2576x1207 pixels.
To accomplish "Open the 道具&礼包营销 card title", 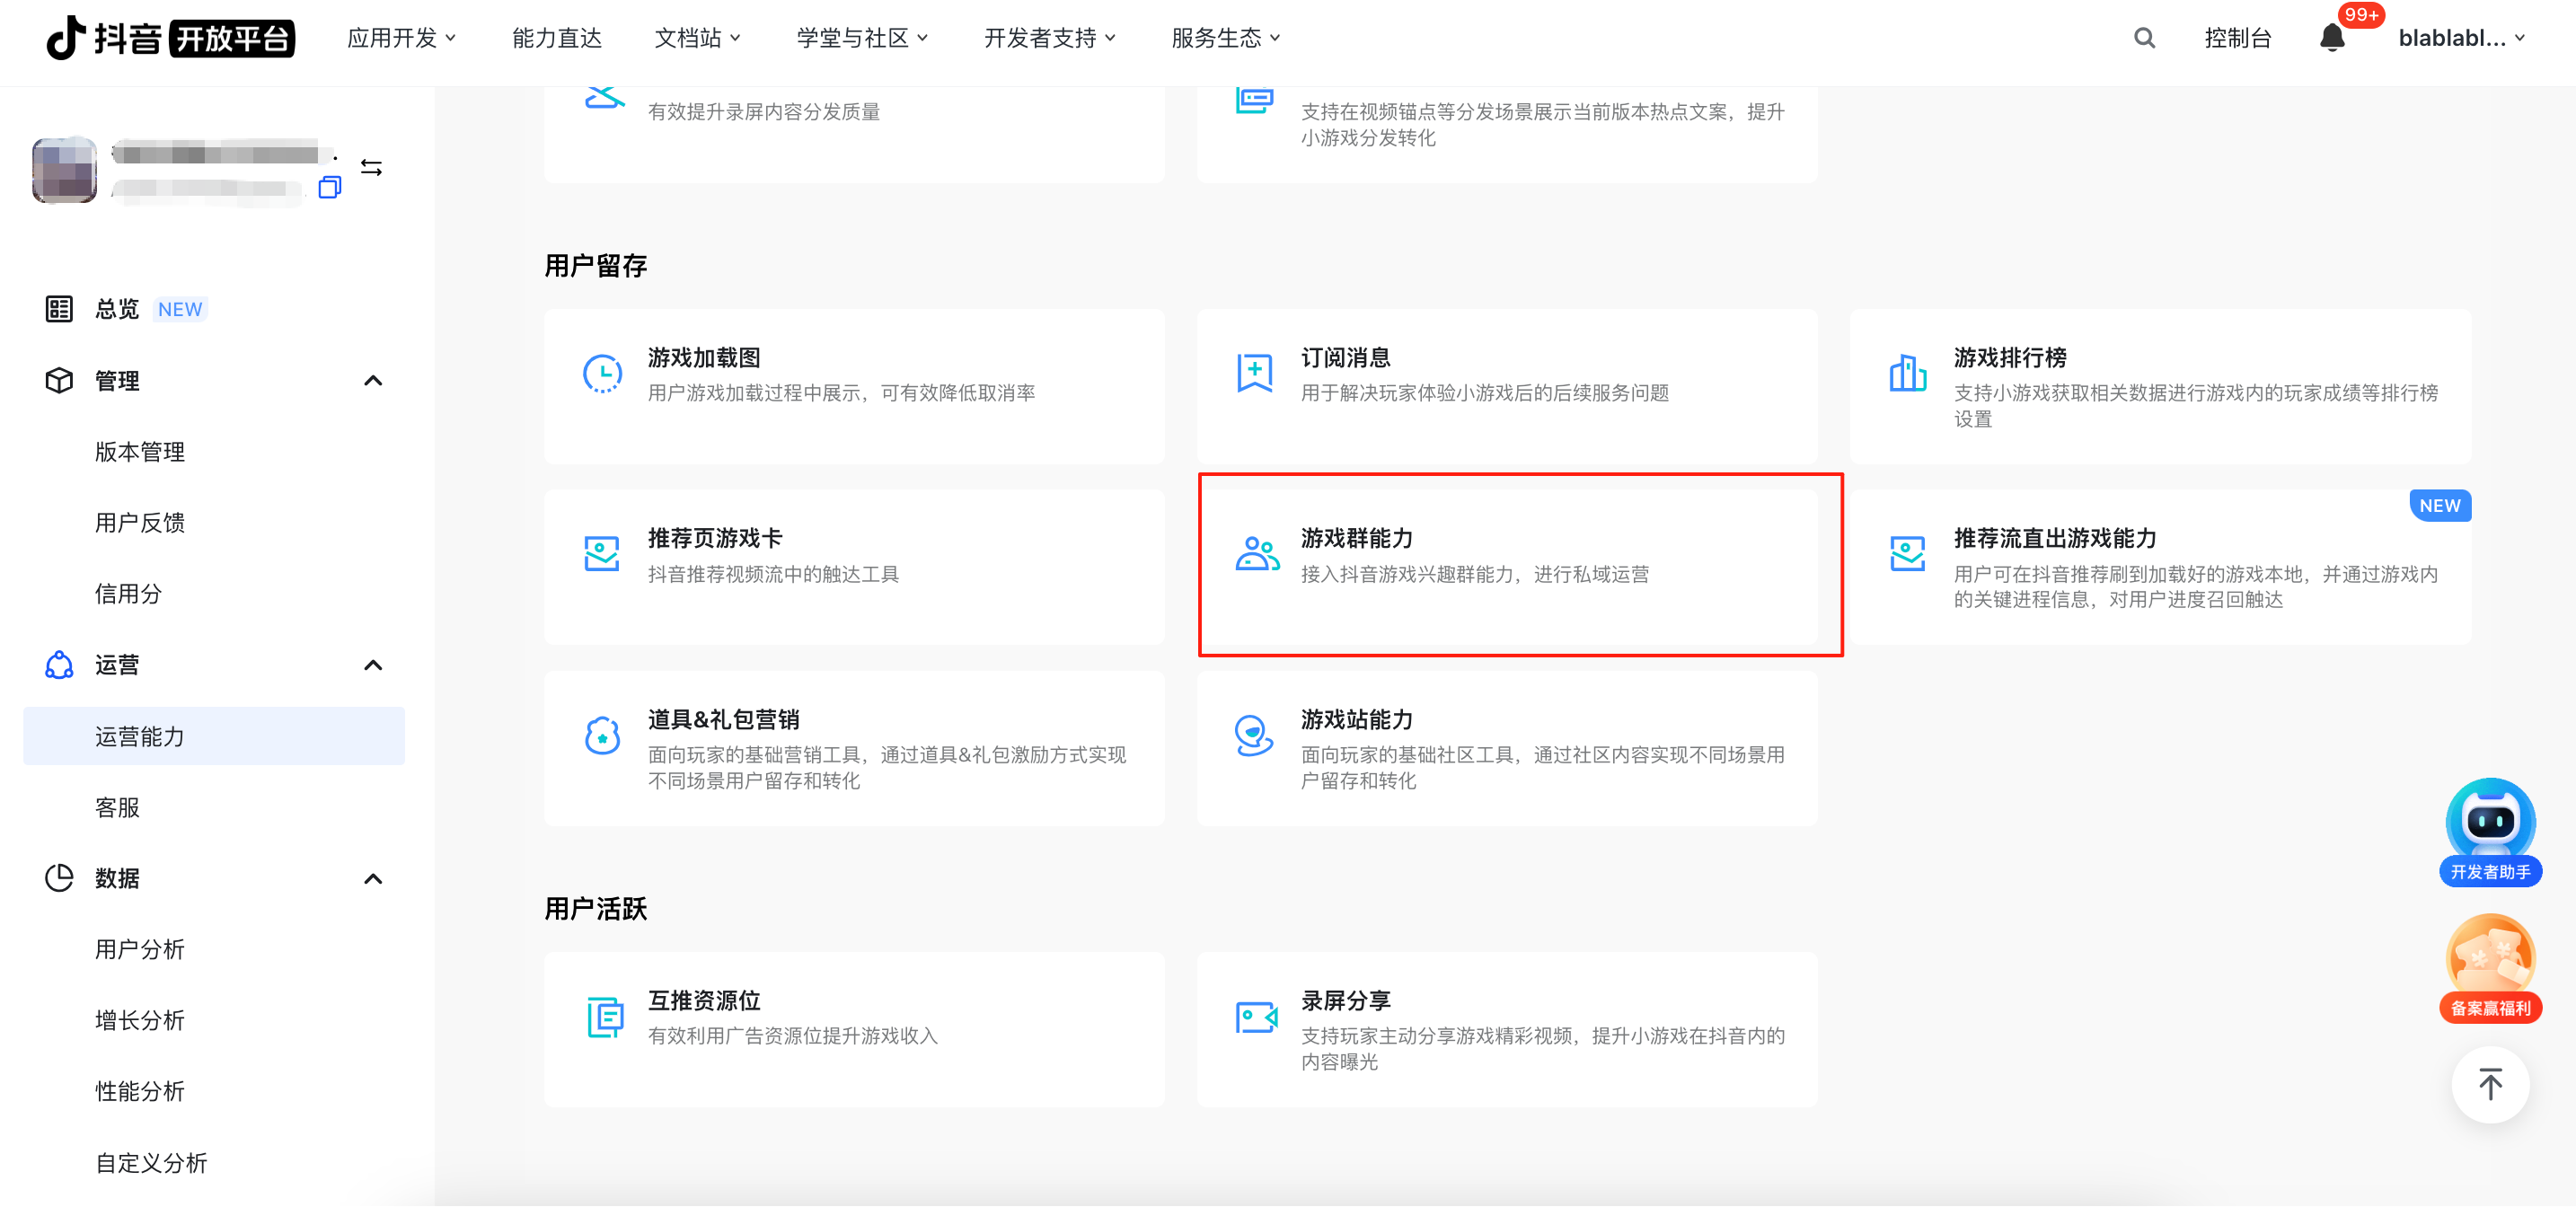I will pos(723,719).
